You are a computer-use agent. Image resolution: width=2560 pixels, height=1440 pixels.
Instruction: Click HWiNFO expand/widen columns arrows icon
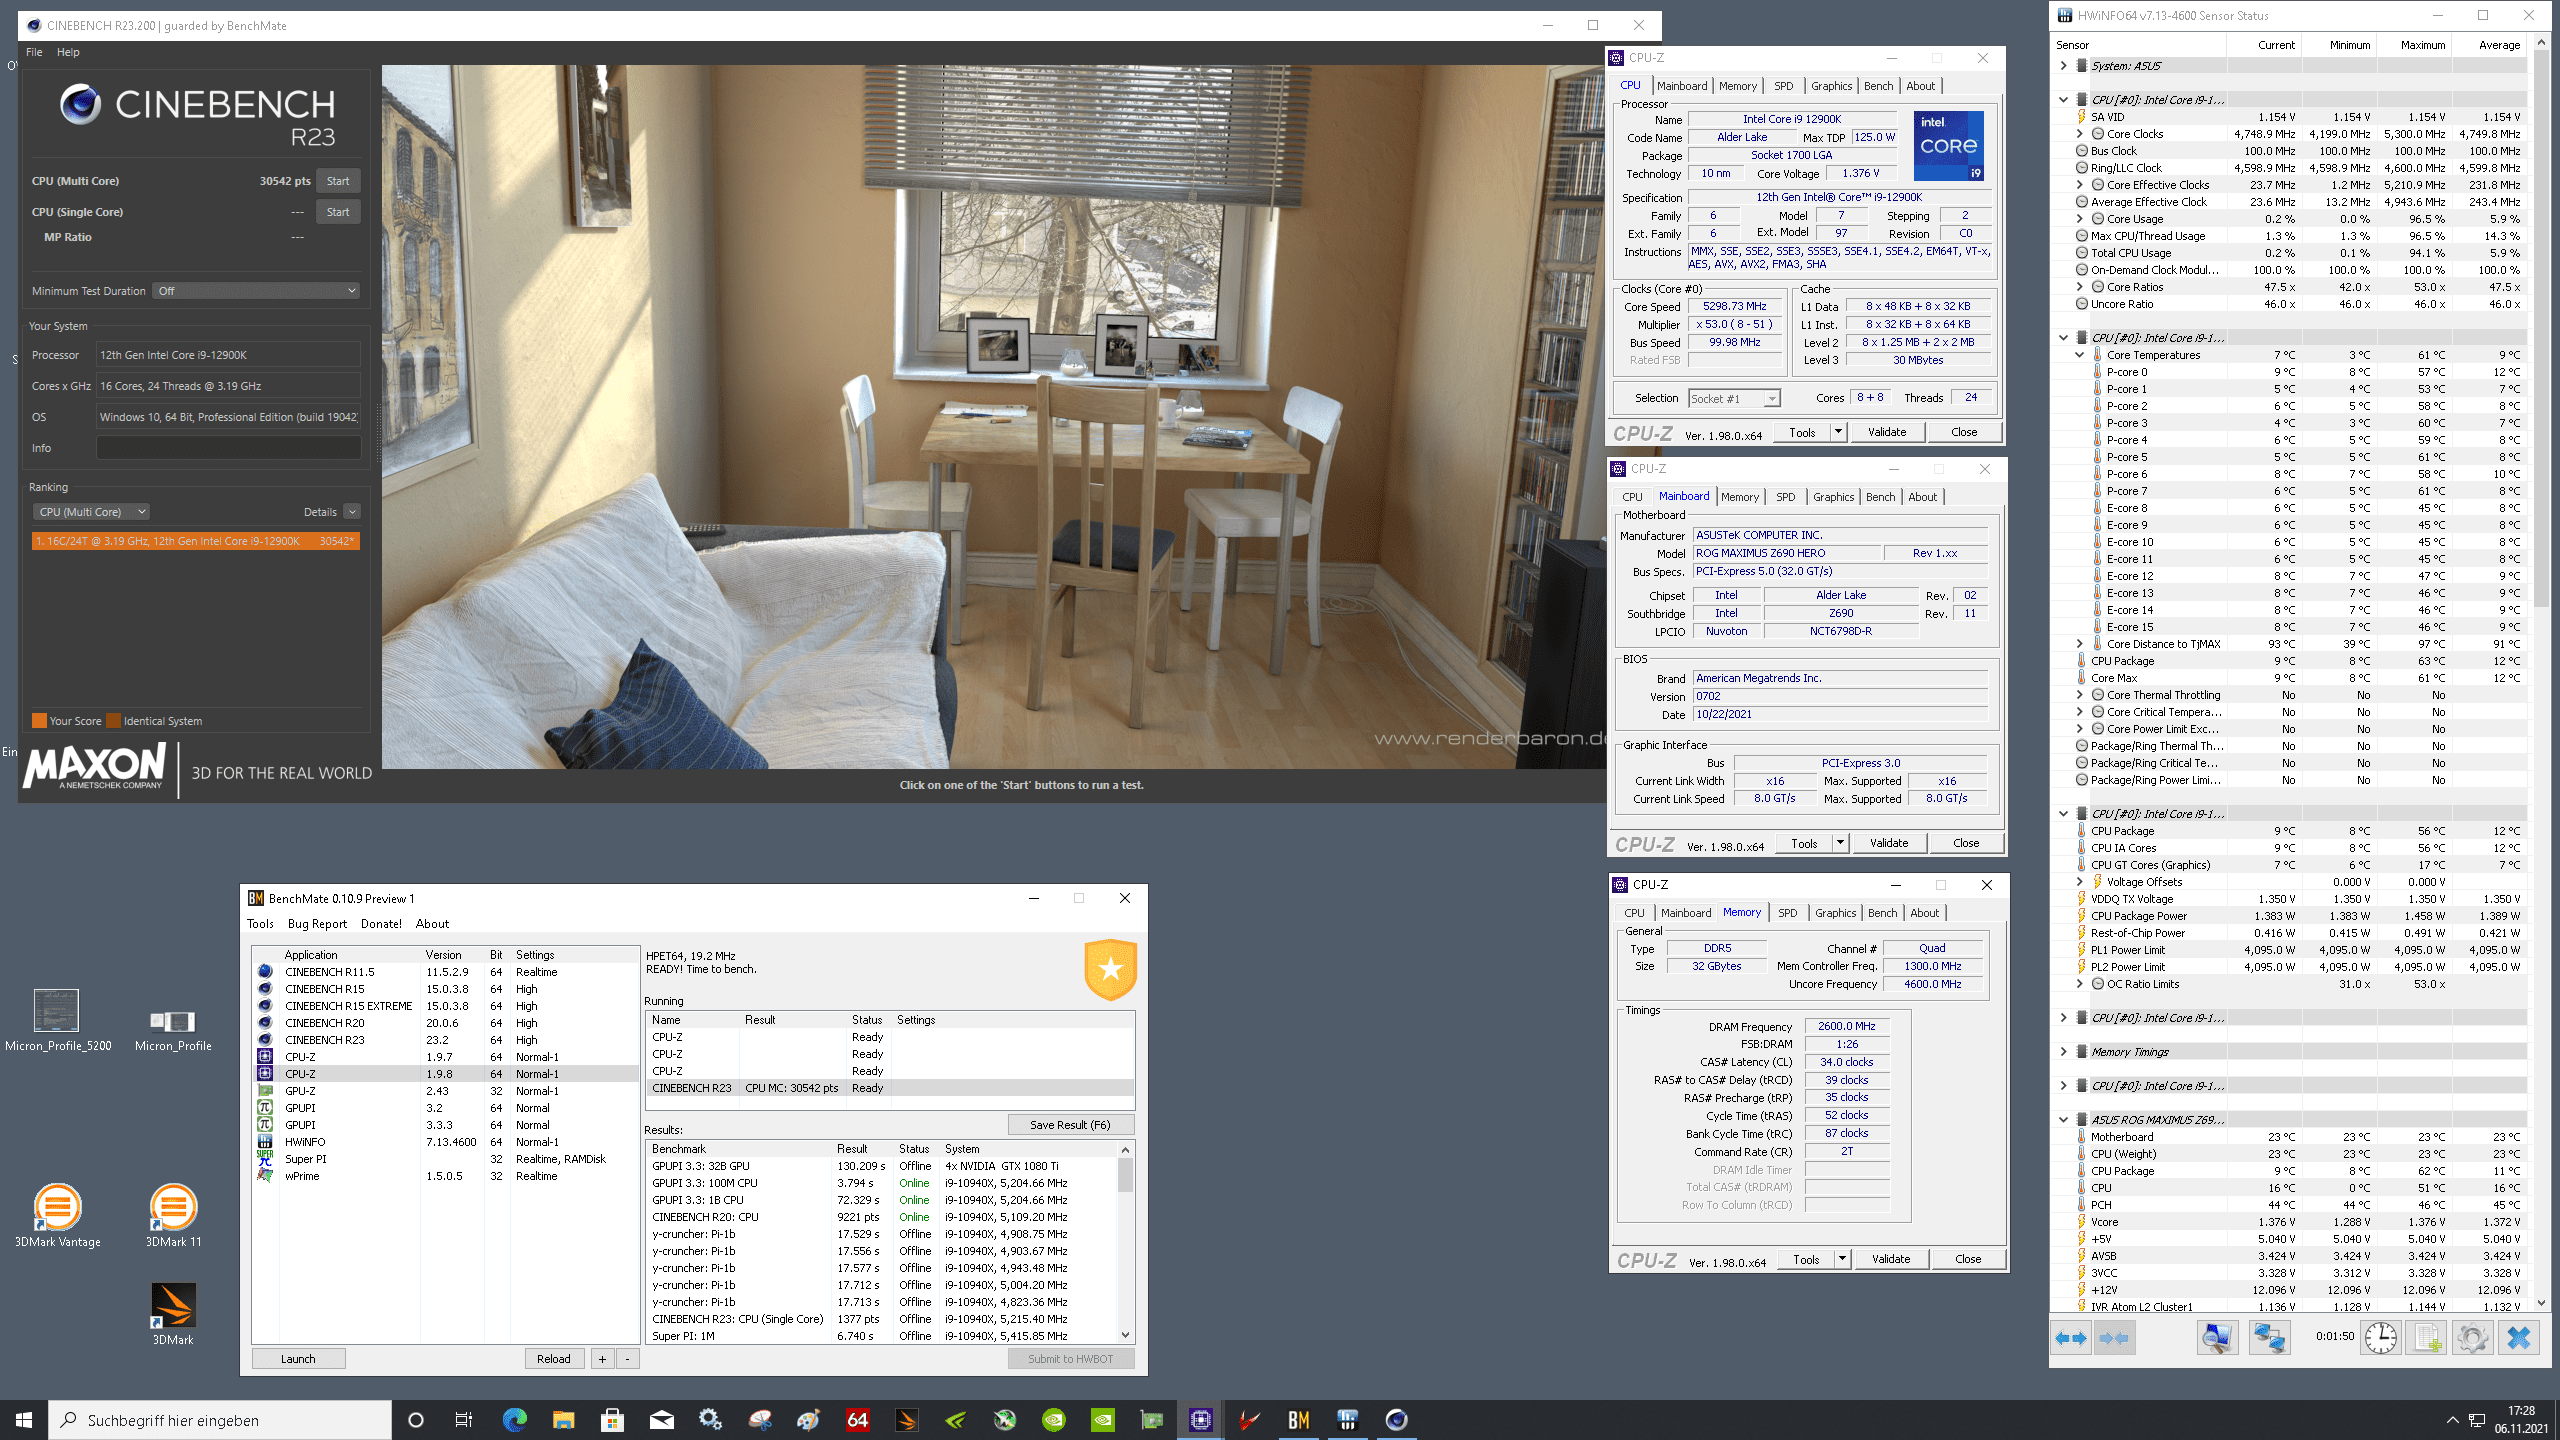(2071, 1338)
